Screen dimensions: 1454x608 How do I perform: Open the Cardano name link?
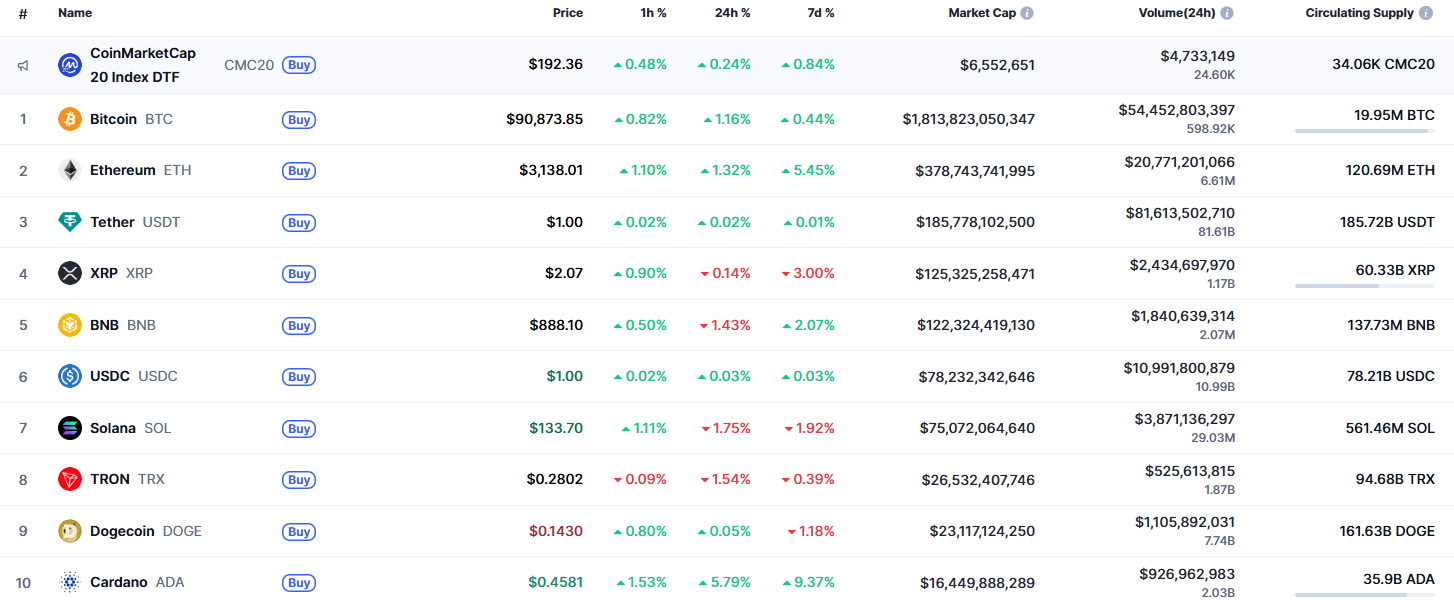tap(119, 582)
